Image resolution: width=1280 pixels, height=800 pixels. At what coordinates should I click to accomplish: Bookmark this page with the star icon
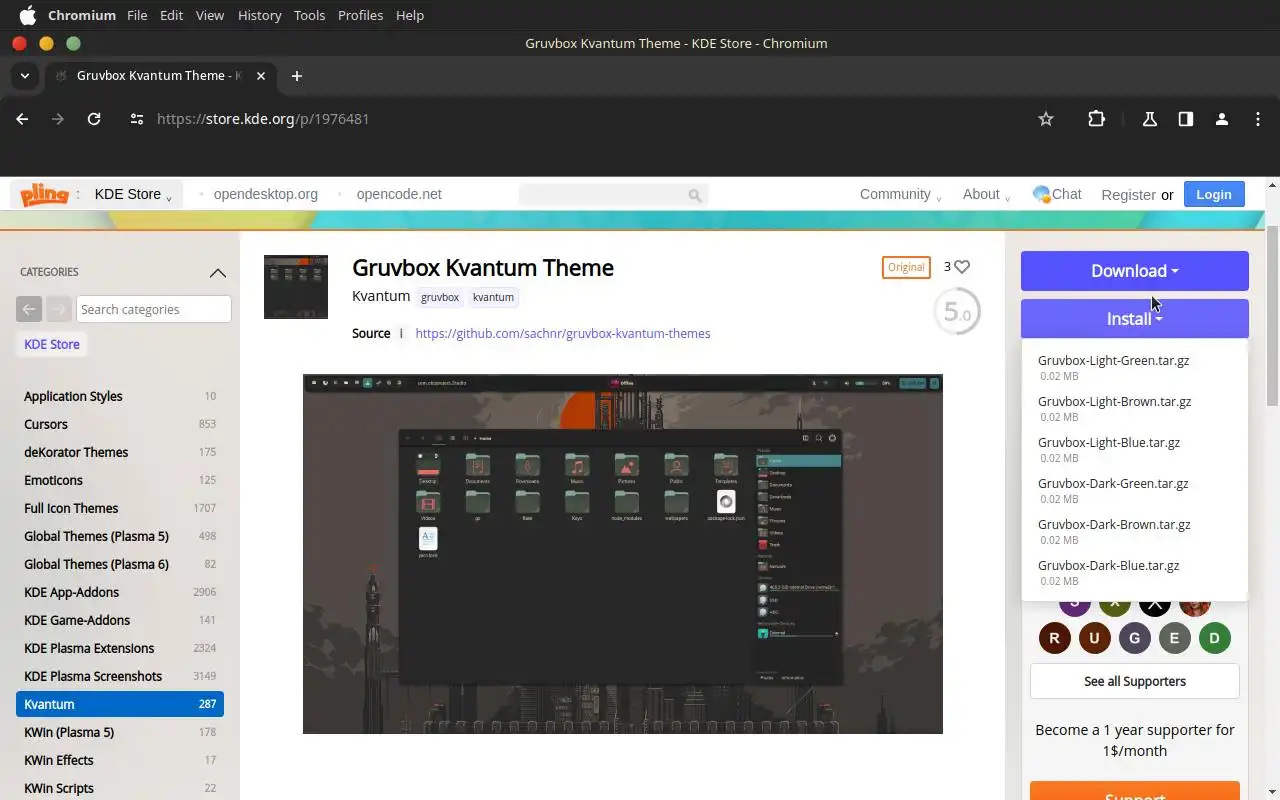click(1046, 119)
